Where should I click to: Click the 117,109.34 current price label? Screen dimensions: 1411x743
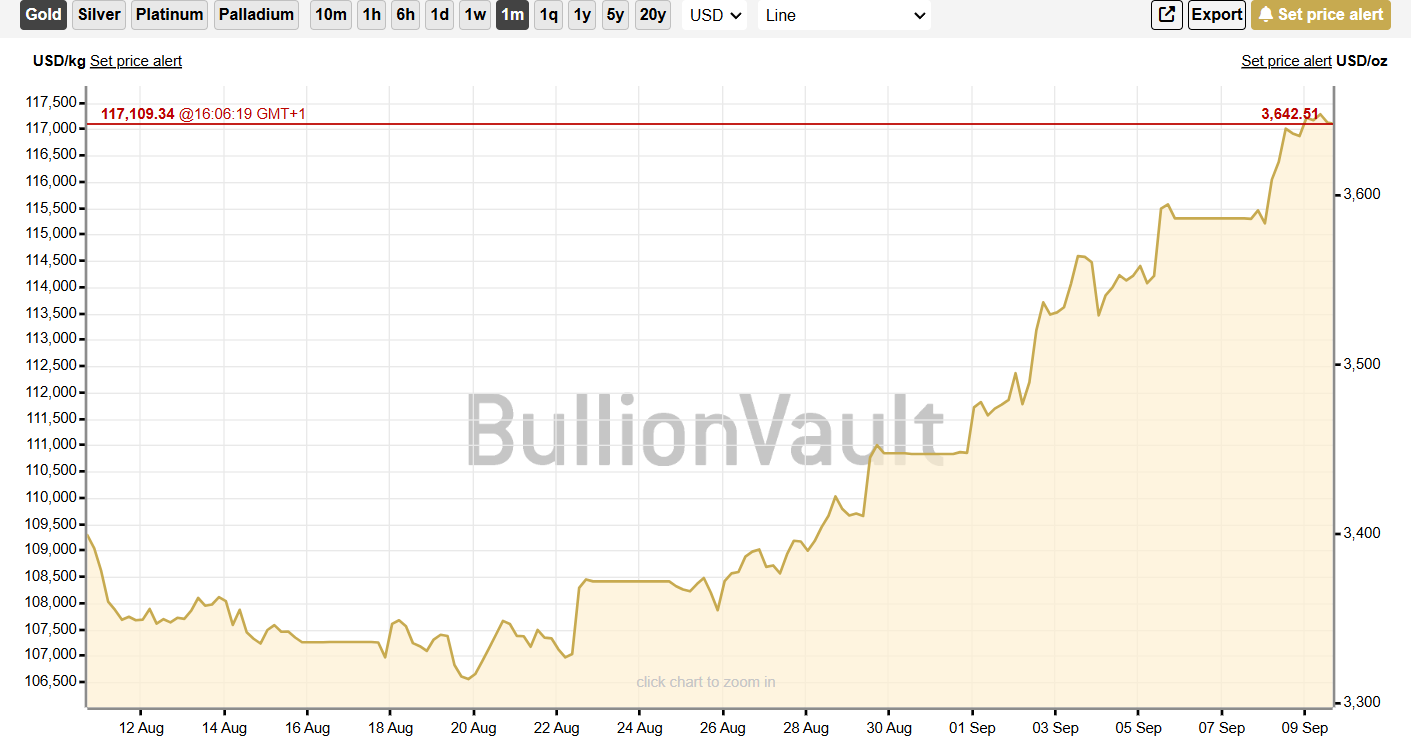pos(138,114)
